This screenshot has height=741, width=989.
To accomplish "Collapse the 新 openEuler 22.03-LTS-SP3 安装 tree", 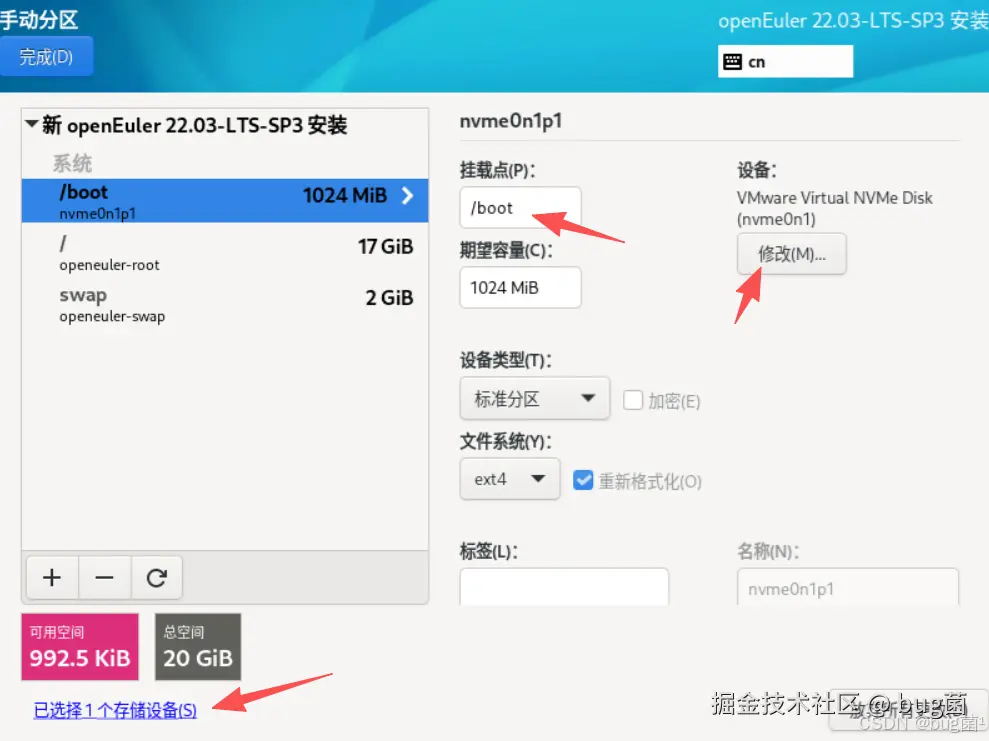I will [31, 124].
